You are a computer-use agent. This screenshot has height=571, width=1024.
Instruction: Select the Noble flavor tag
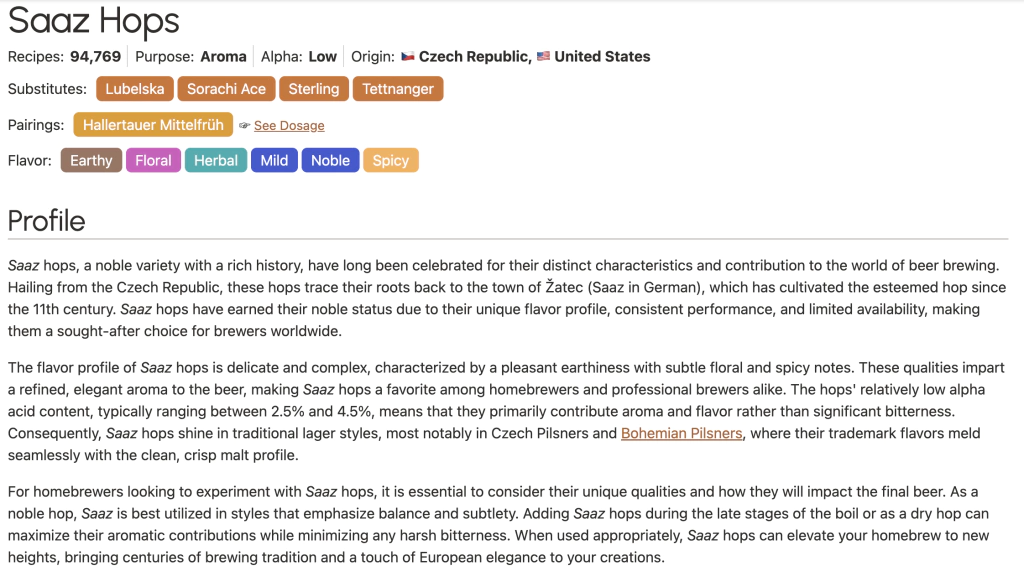click(x=330, y=161)
